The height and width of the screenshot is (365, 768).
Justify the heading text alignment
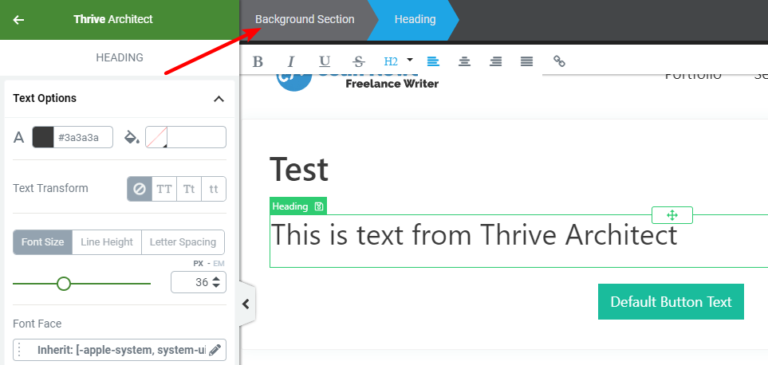[x=527, y=61]
